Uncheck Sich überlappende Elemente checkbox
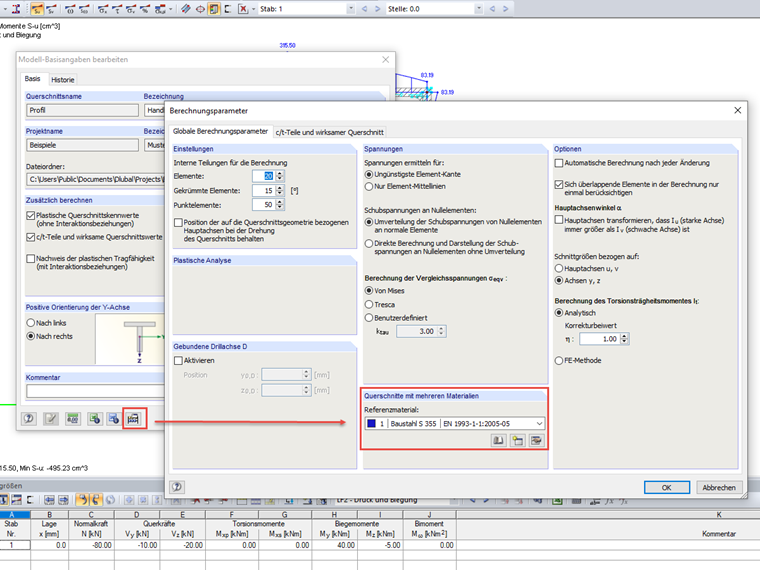This screenshot has width=760, height=570. coord(559,185)
